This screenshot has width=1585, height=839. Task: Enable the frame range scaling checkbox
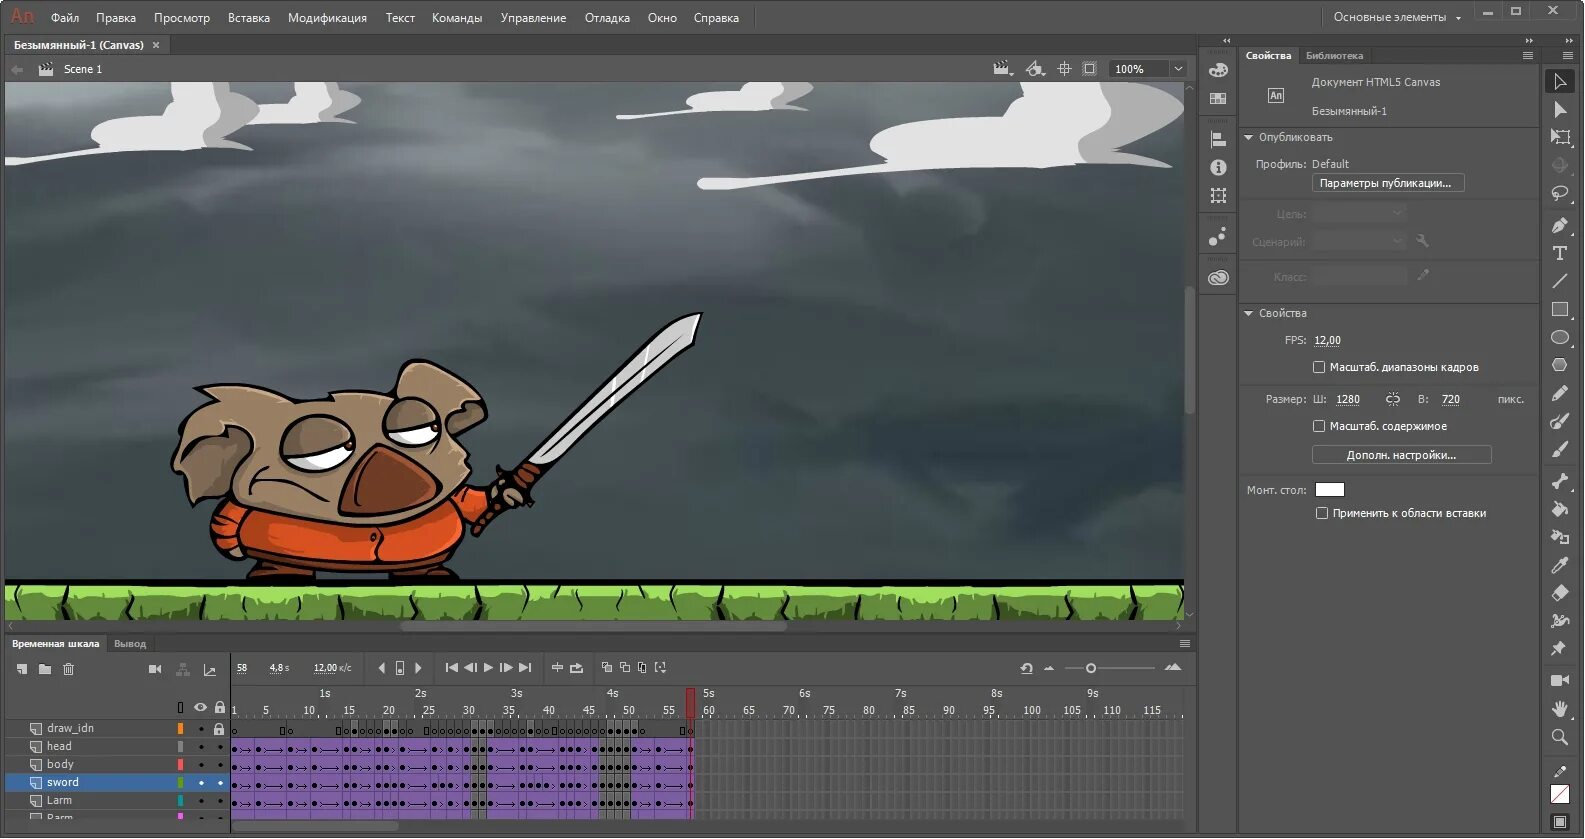pyautogui.click(x=1319, y=367)
